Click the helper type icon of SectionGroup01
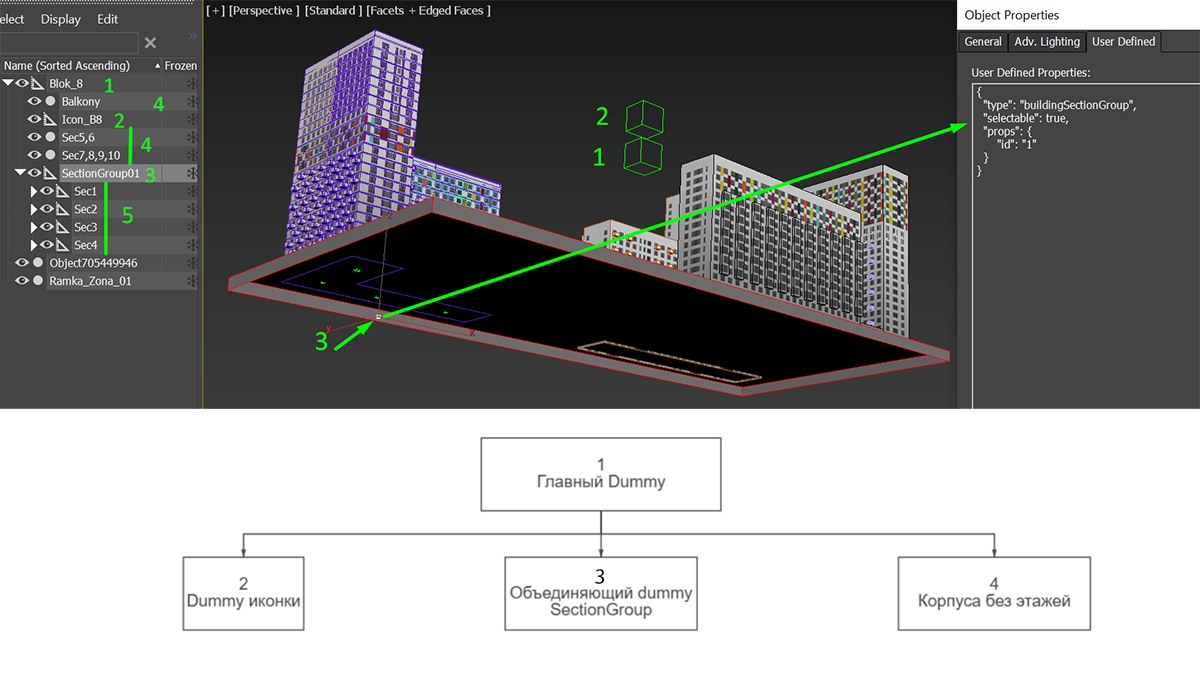The width and height of the screenshot is (1200, 673). click(50, 174)
